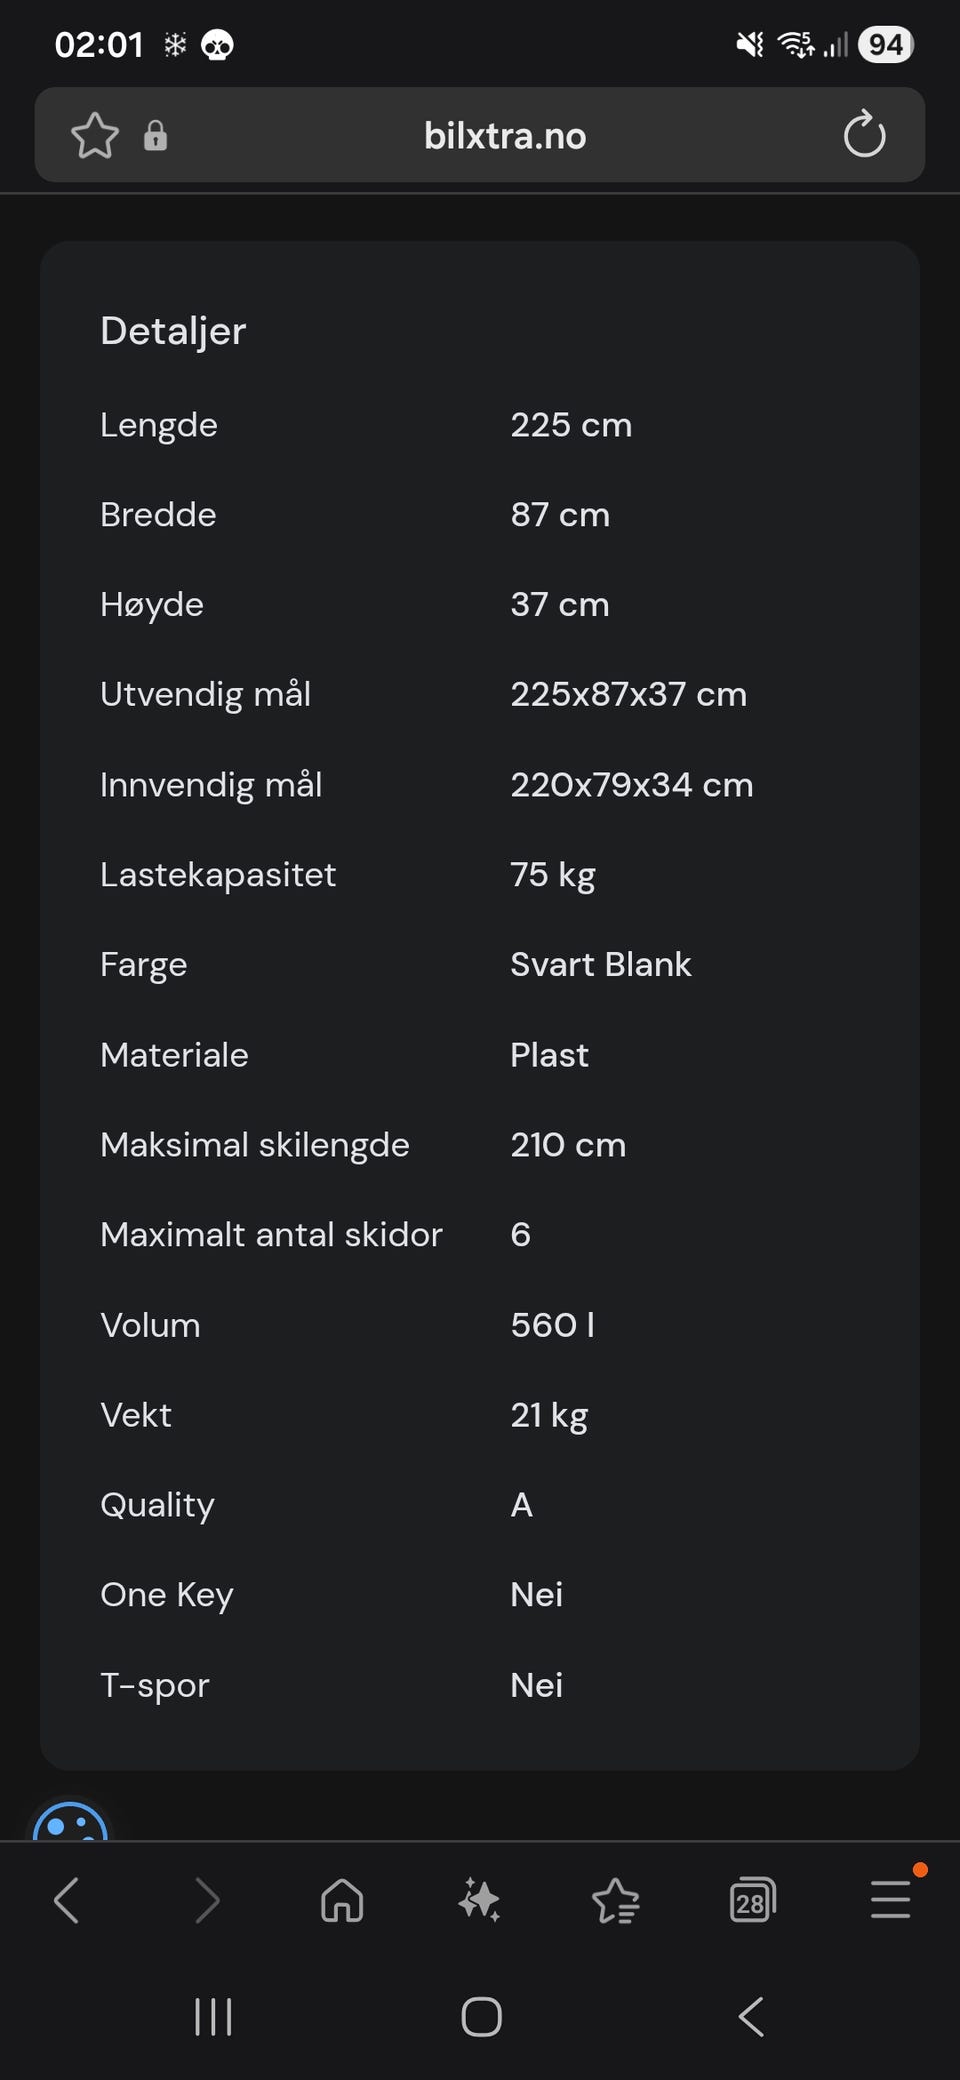Viewport: 960px width, 2080px height.
Task: Tap the 225x87x37 cm outer dimension value
Action: click(628, 694)
